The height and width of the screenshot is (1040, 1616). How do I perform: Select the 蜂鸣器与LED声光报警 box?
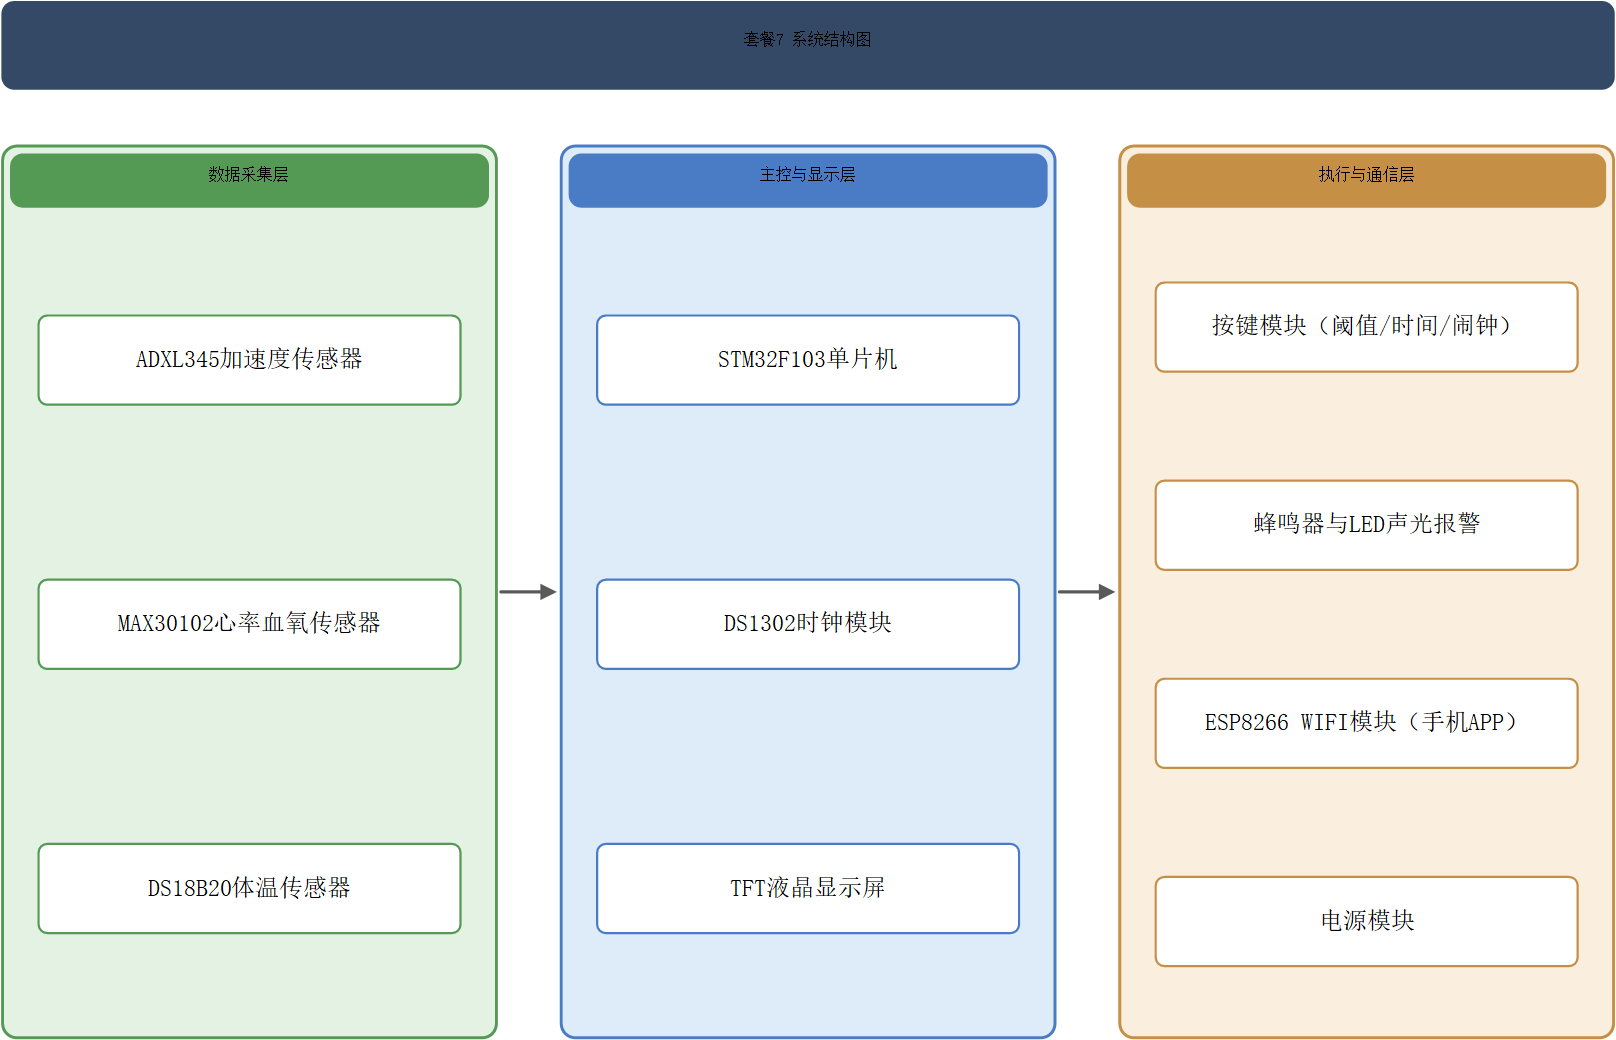click(x=1366, y=525)
